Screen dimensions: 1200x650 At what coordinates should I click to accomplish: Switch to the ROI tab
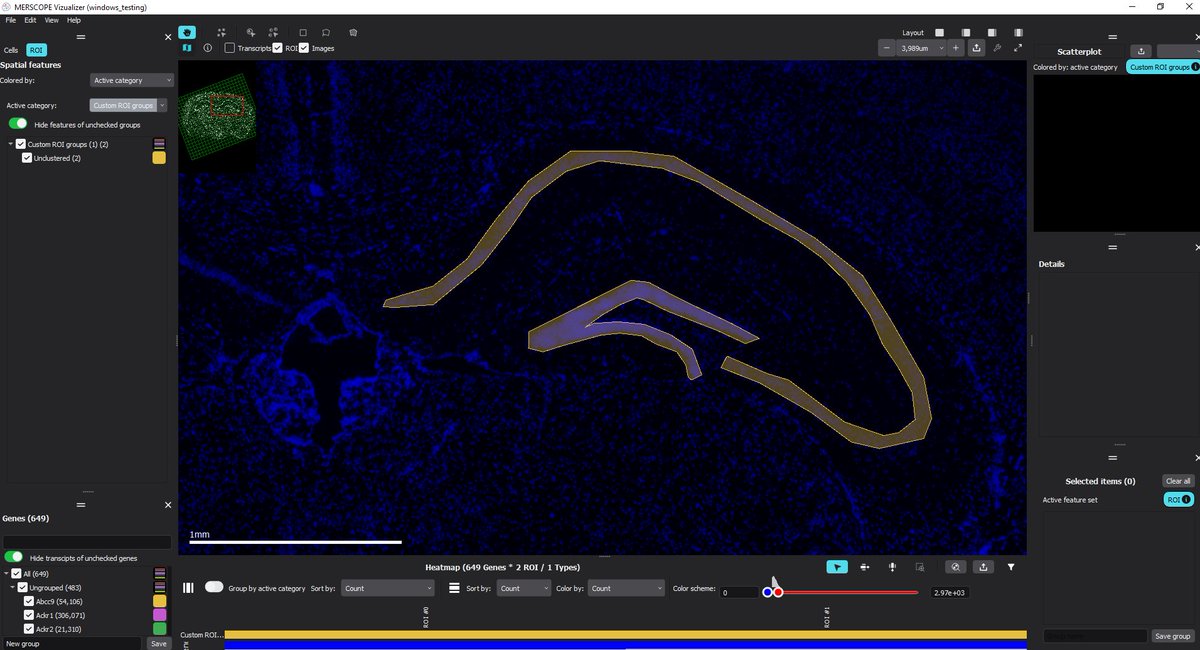click(37, 49)
